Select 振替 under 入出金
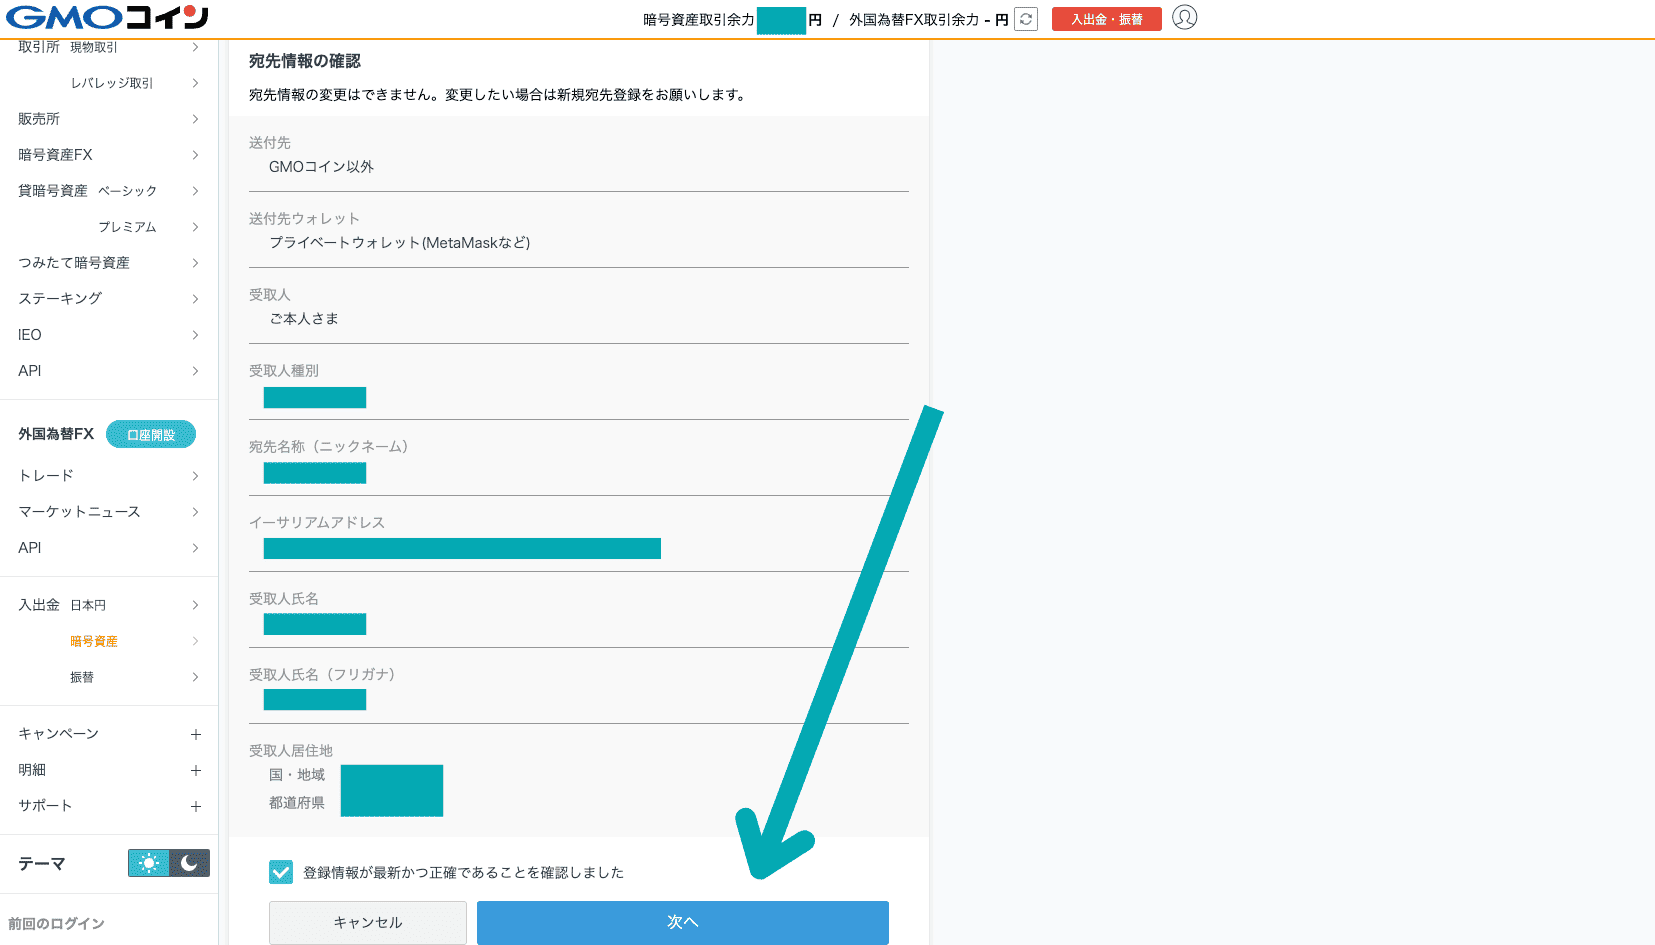Image resolution: width=1655 pixels, height=945 pixels. 82,677
